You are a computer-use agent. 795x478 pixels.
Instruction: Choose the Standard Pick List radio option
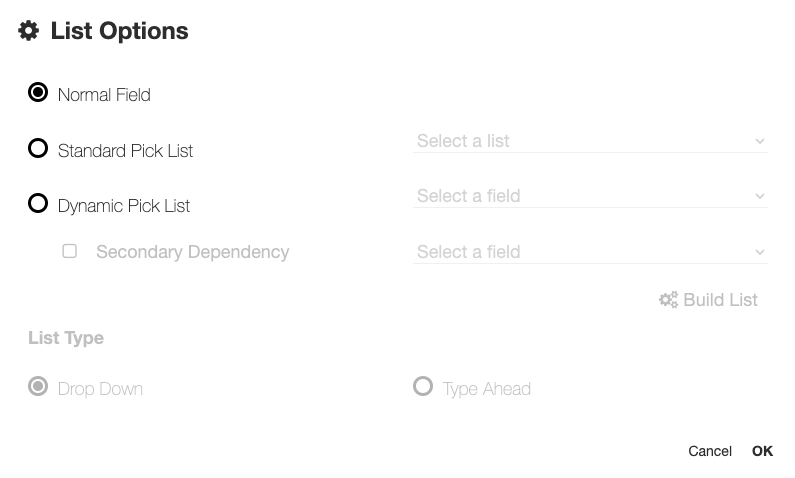click(38, 149)
